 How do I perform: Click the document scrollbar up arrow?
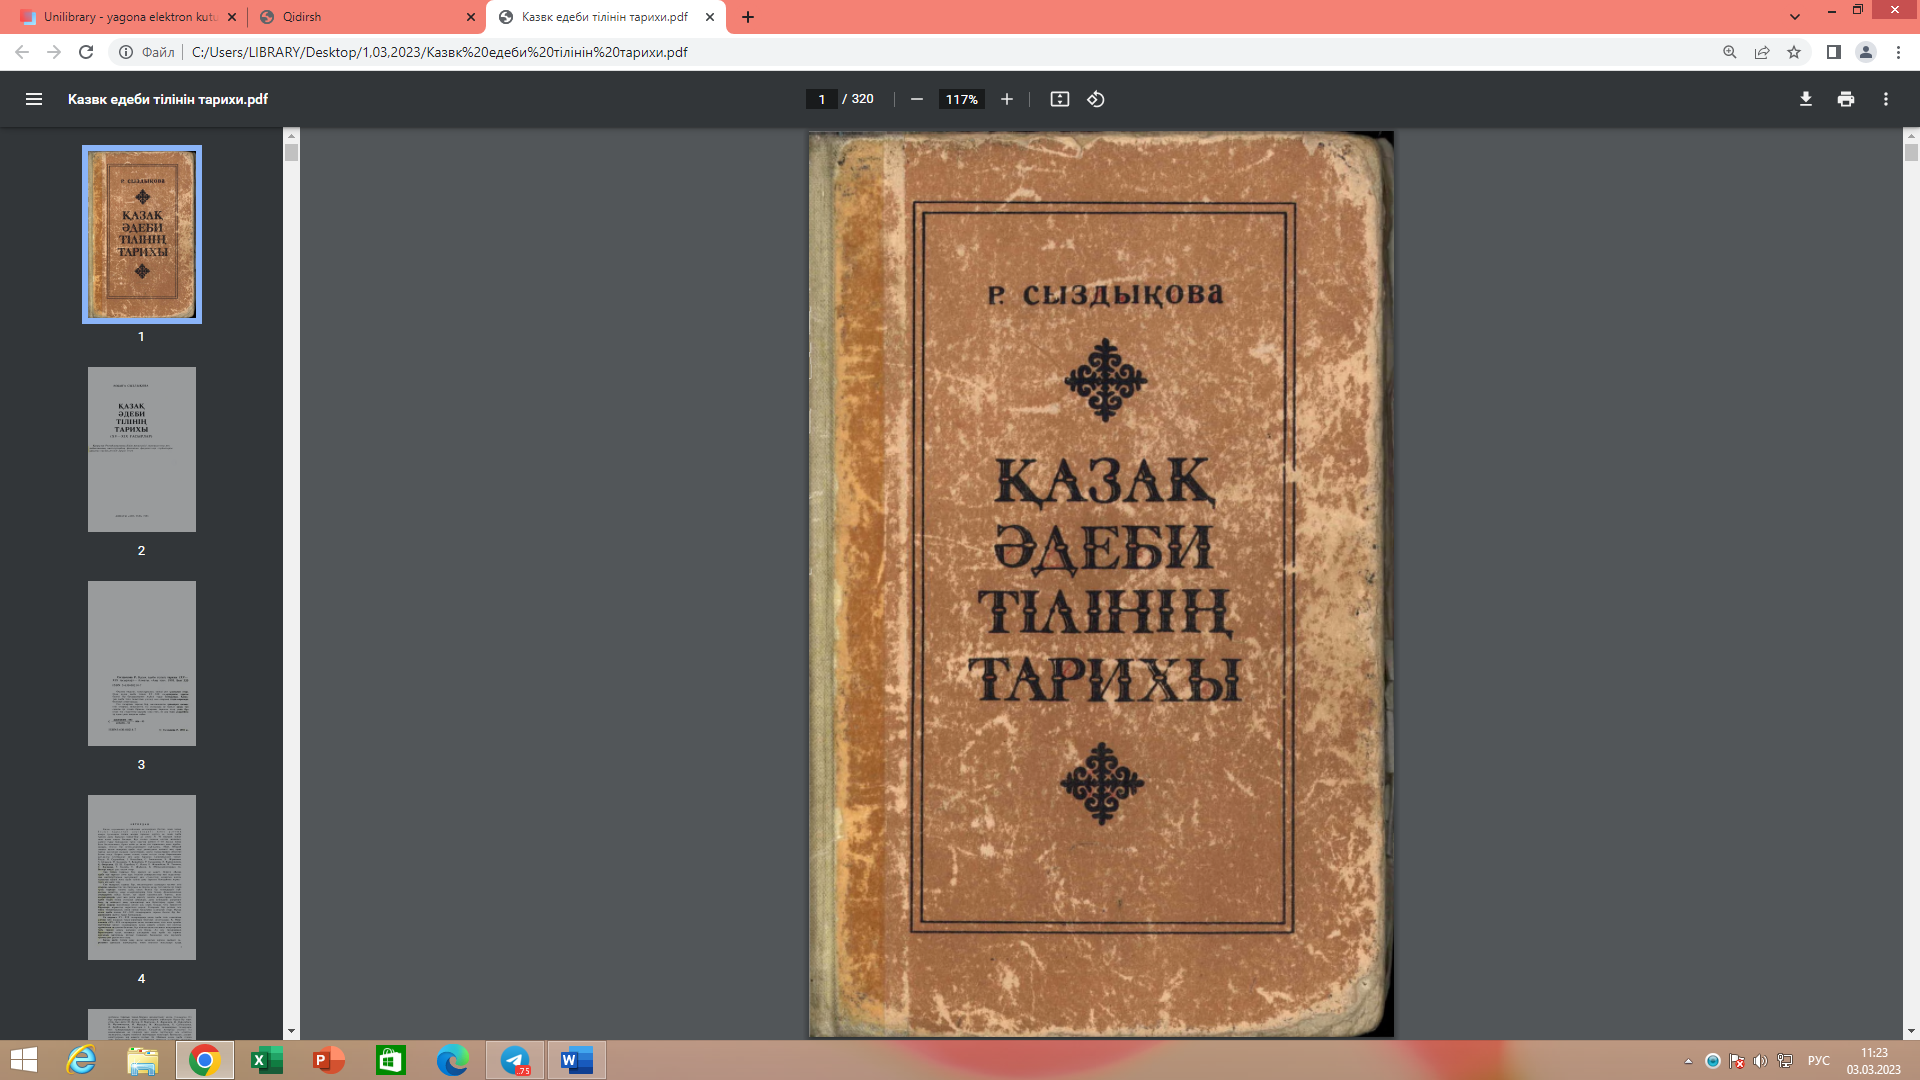coord(1911,135)
